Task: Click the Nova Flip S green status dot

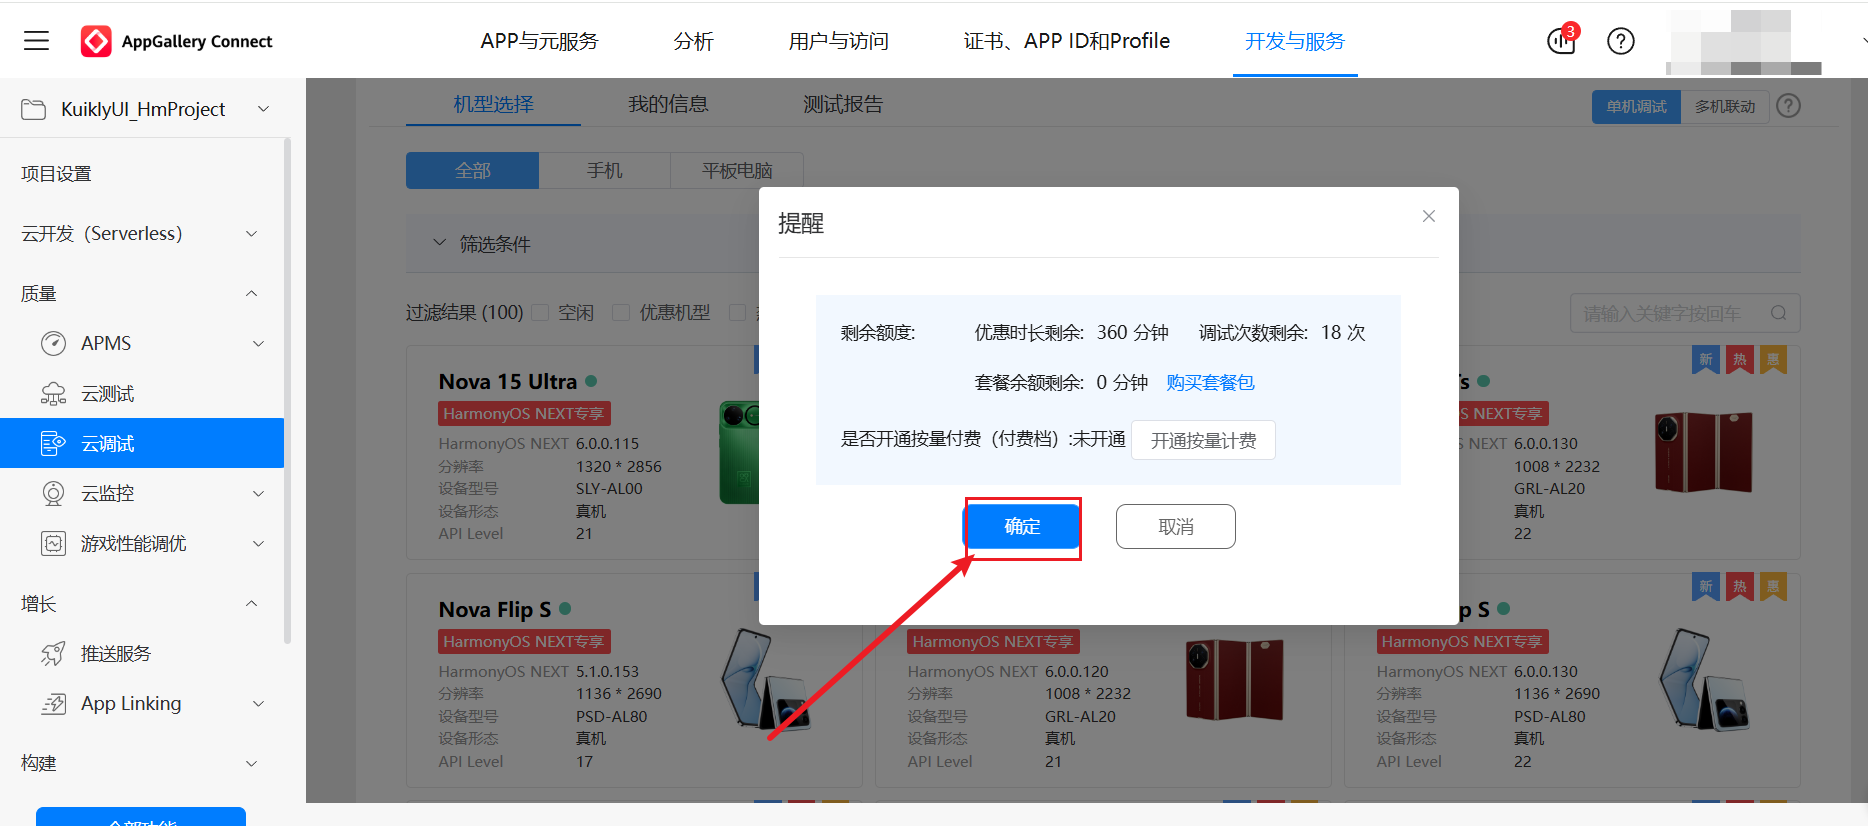Action: point(565,608)
